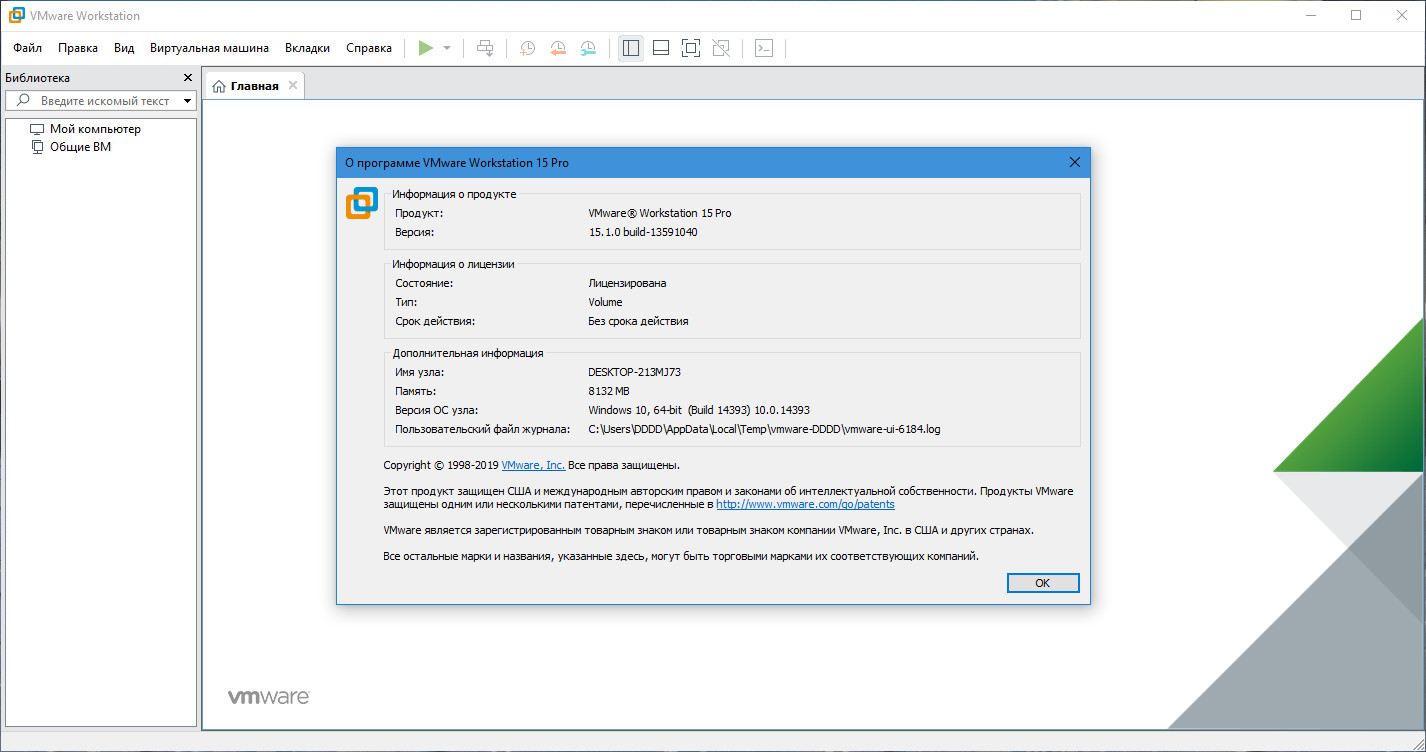Toggle the thumbnail bar view
The width and height of the screenshot is (1426, 752).
tap(660, 47)
